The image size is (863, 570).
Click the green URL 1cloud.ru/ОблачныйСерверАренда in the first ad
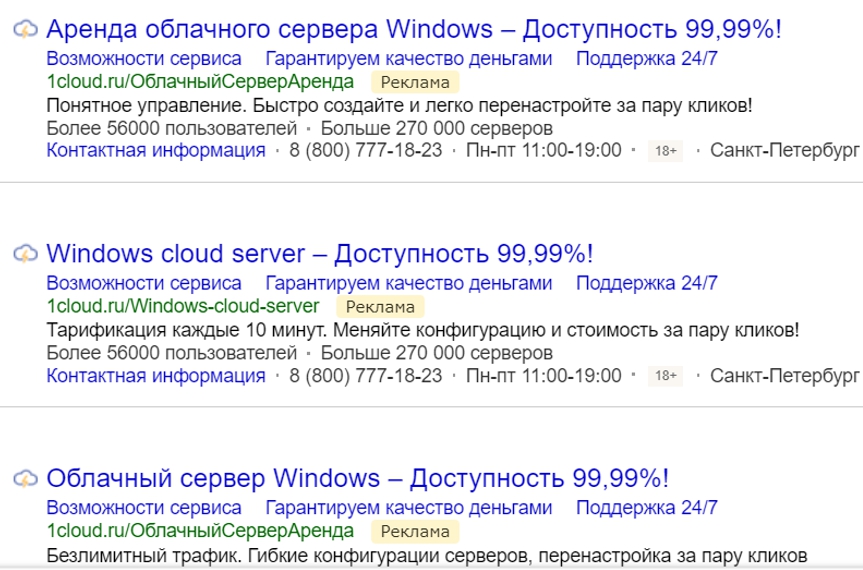pos(200,81)
